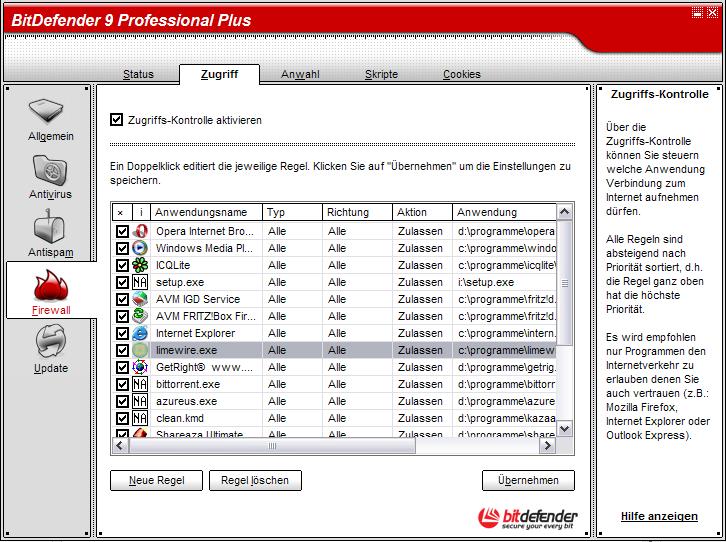Uncheck the Opera Internet Browser rule
The height and width of the screenshot is (542, 726).
122,231
